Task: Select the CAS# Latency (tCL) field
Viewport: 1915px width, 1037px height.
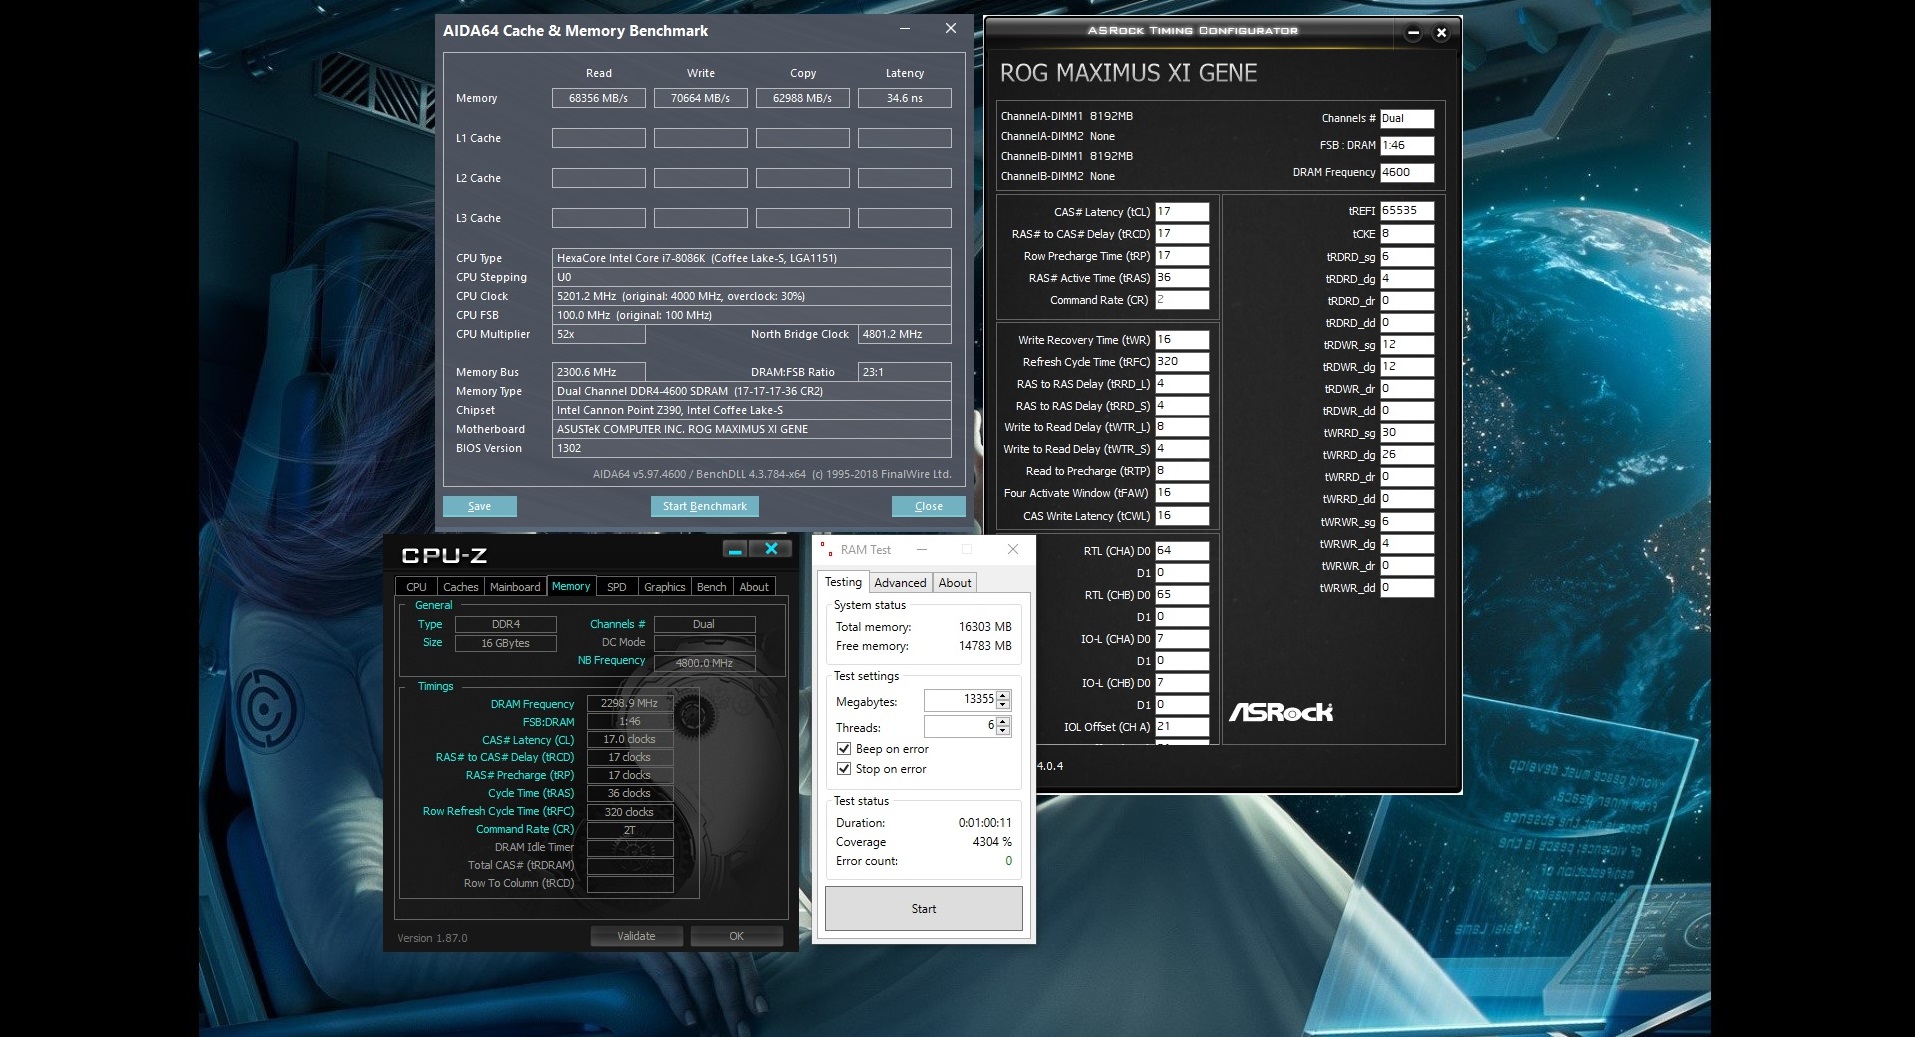Action: tap(1181, 212)
